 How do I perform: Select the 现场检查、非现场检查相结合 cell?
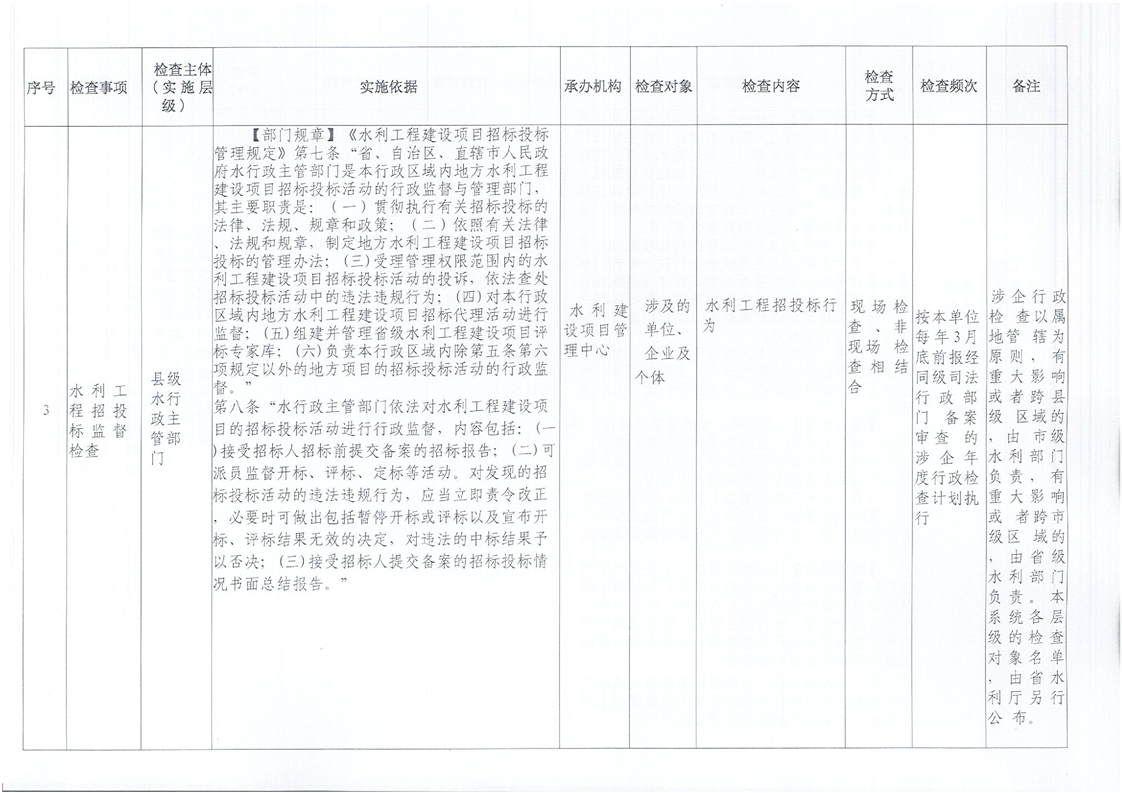(878, 346)
